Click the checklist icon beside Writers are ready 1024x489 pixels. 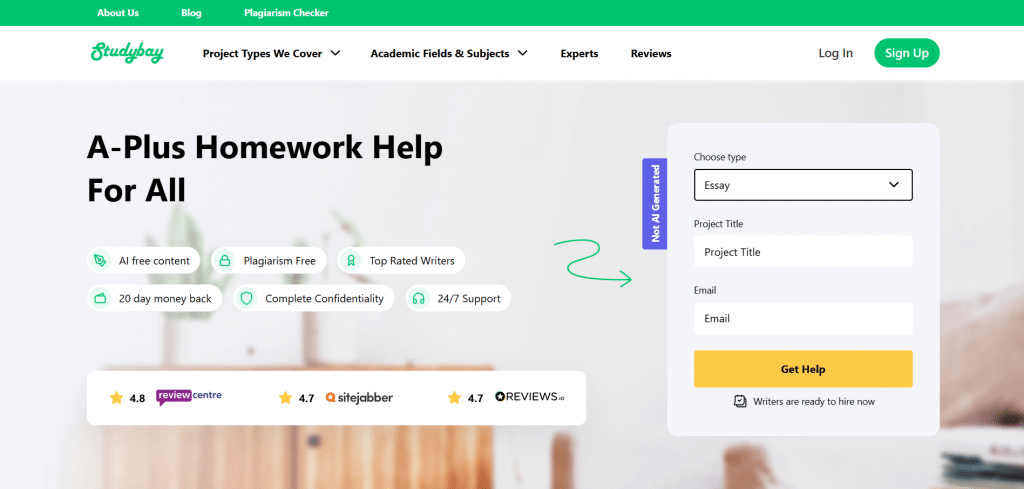click(x=740, y=401)
